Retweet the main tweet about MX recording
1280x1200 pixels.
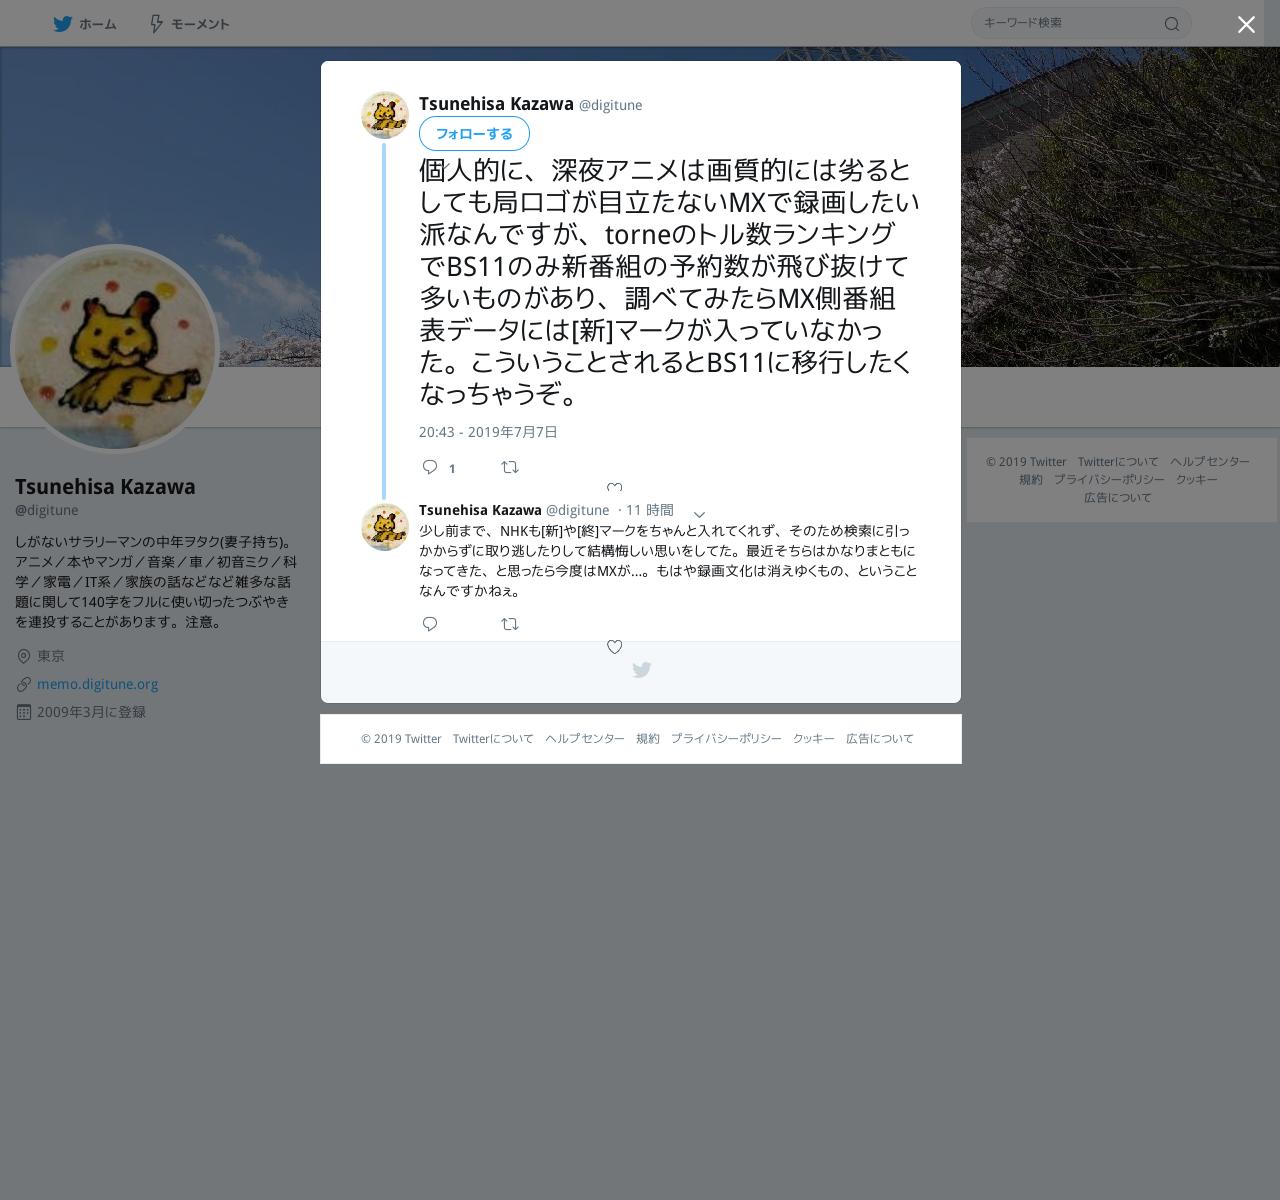point(510,467)
